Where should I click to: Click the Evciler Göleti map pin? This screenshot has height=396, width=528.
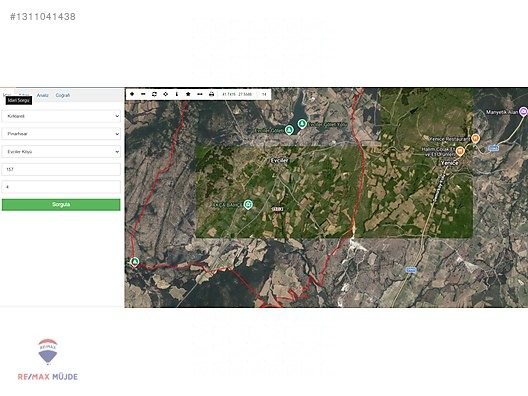289,130
